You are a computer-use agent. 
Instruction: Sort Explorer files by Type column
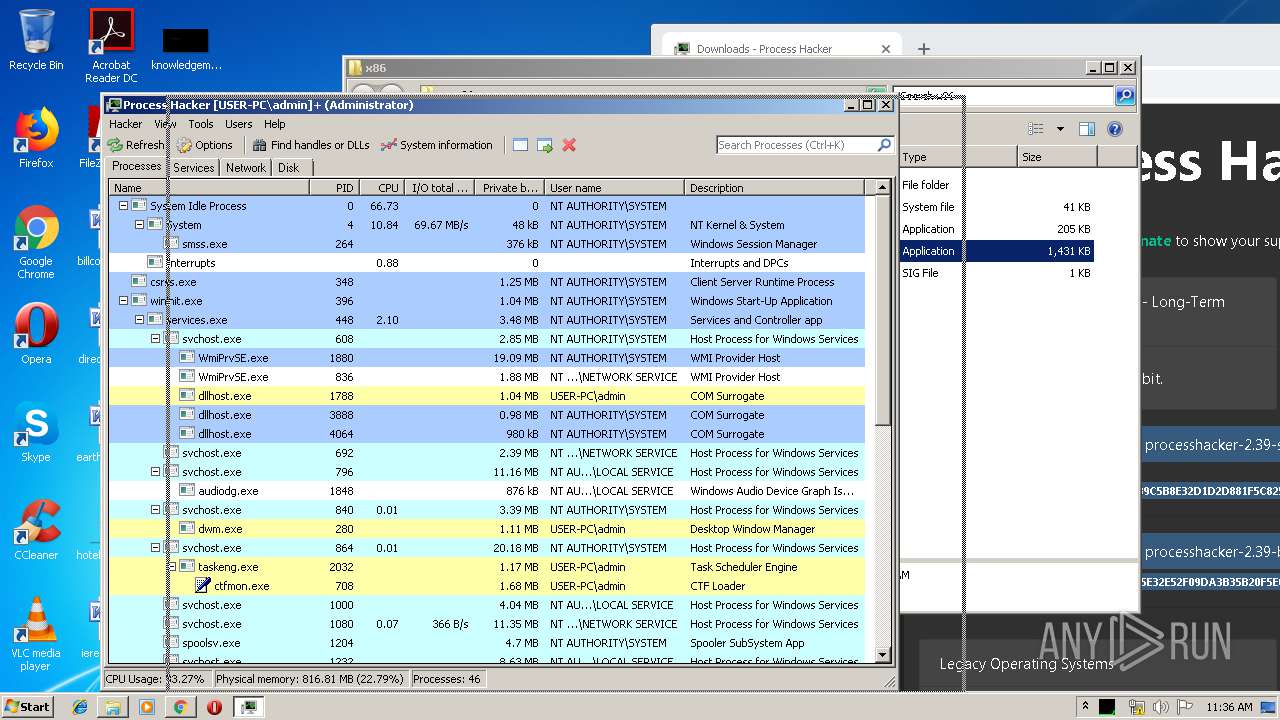tap(957, 157)
